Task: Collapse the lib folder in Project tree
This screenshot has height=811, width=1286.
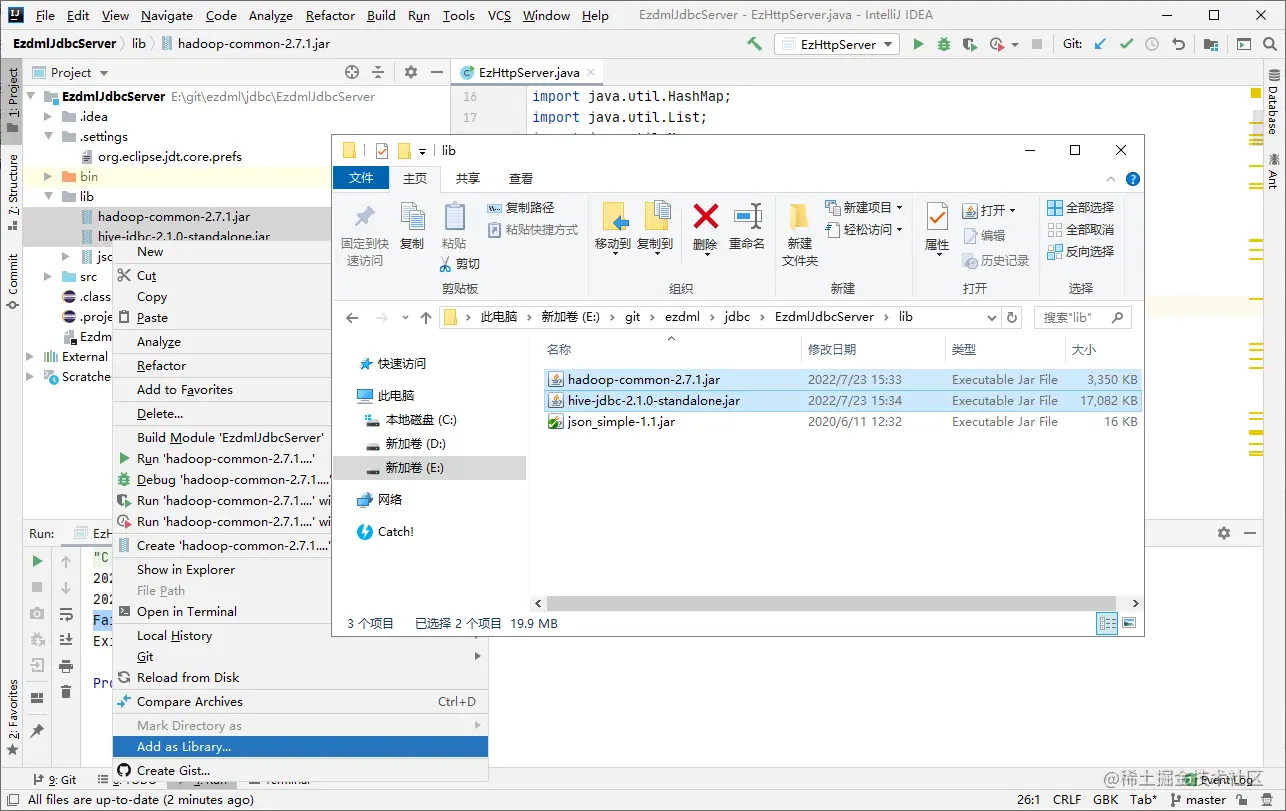Action: (48, 196)
